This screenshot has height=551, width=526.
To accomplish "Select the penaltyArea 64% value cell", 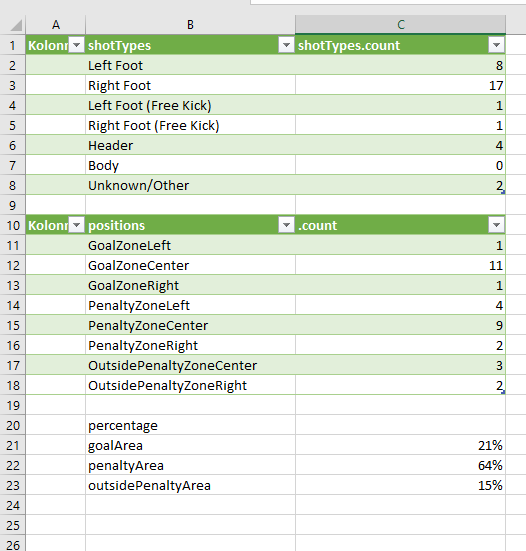I will click(401, 466).
